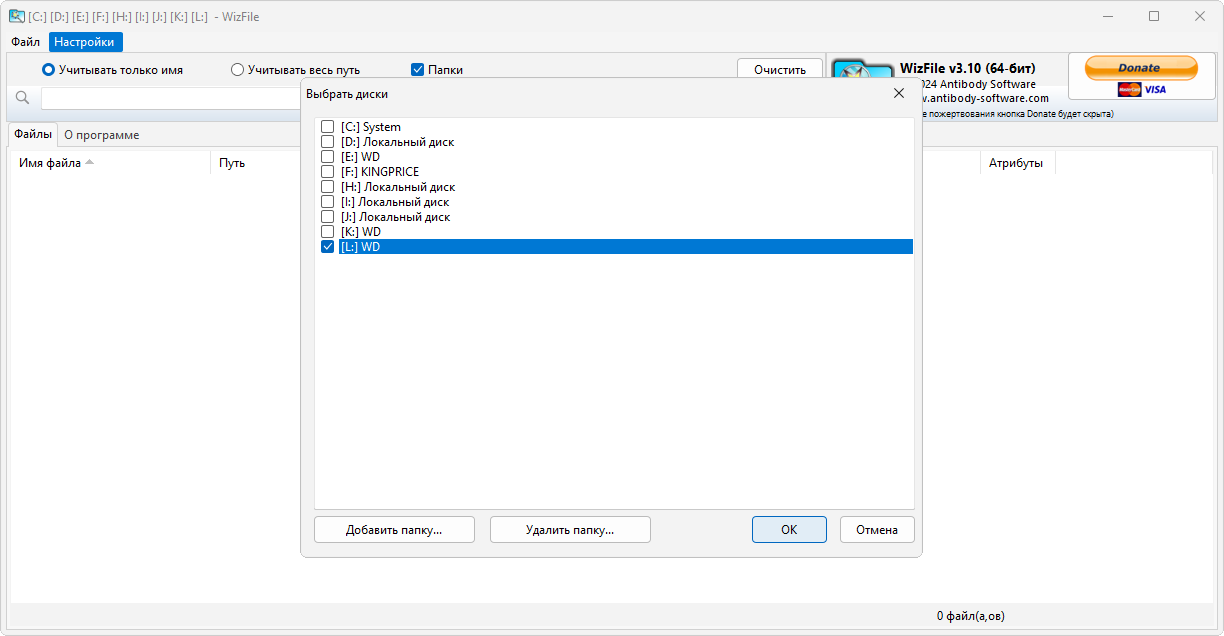Switch to the О программе tab
Screen dimensions: 1224x636
point(102,134)
